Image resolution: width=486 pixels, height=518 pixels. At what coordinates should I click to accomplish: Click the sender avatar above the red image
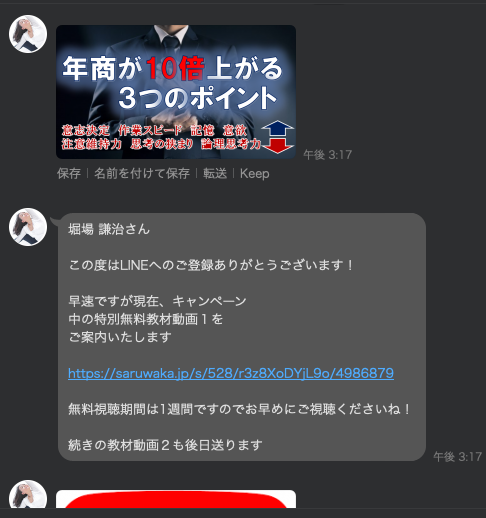click(28, 494)
